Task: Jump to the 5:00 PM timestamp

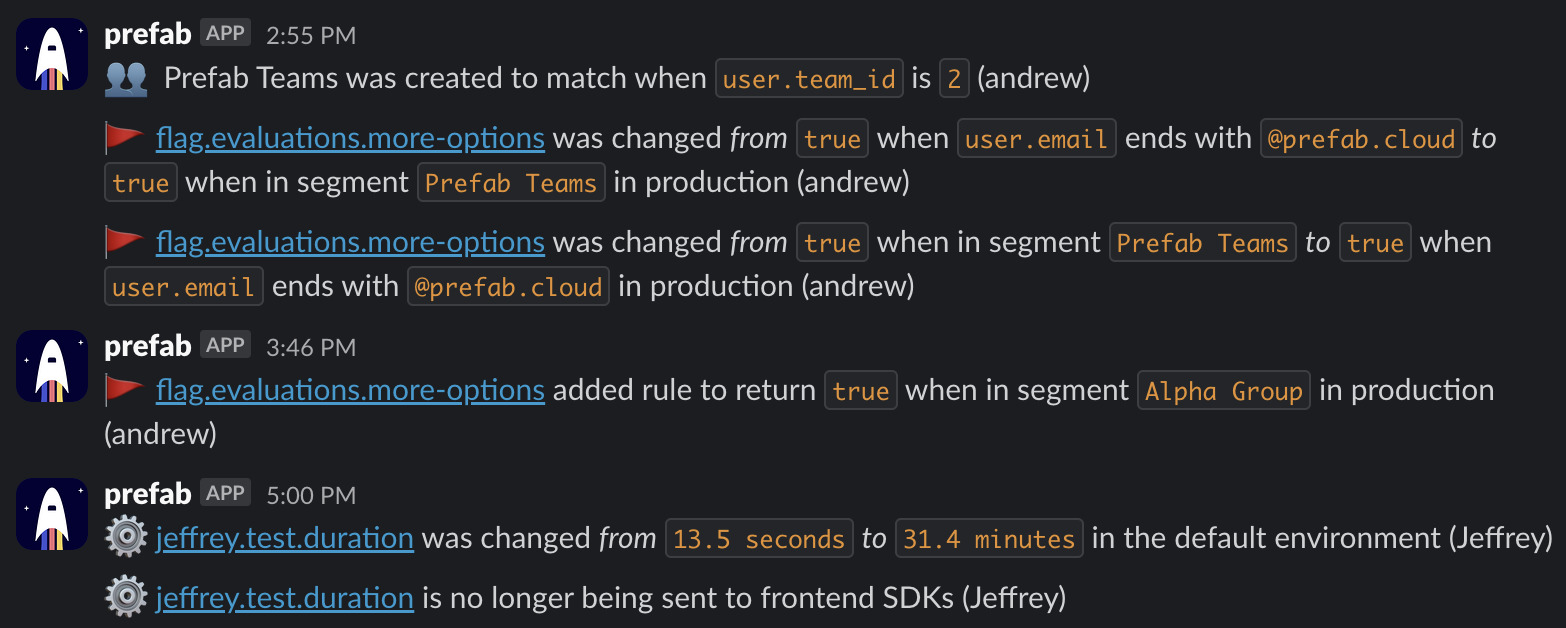Action: click(311, 495)
